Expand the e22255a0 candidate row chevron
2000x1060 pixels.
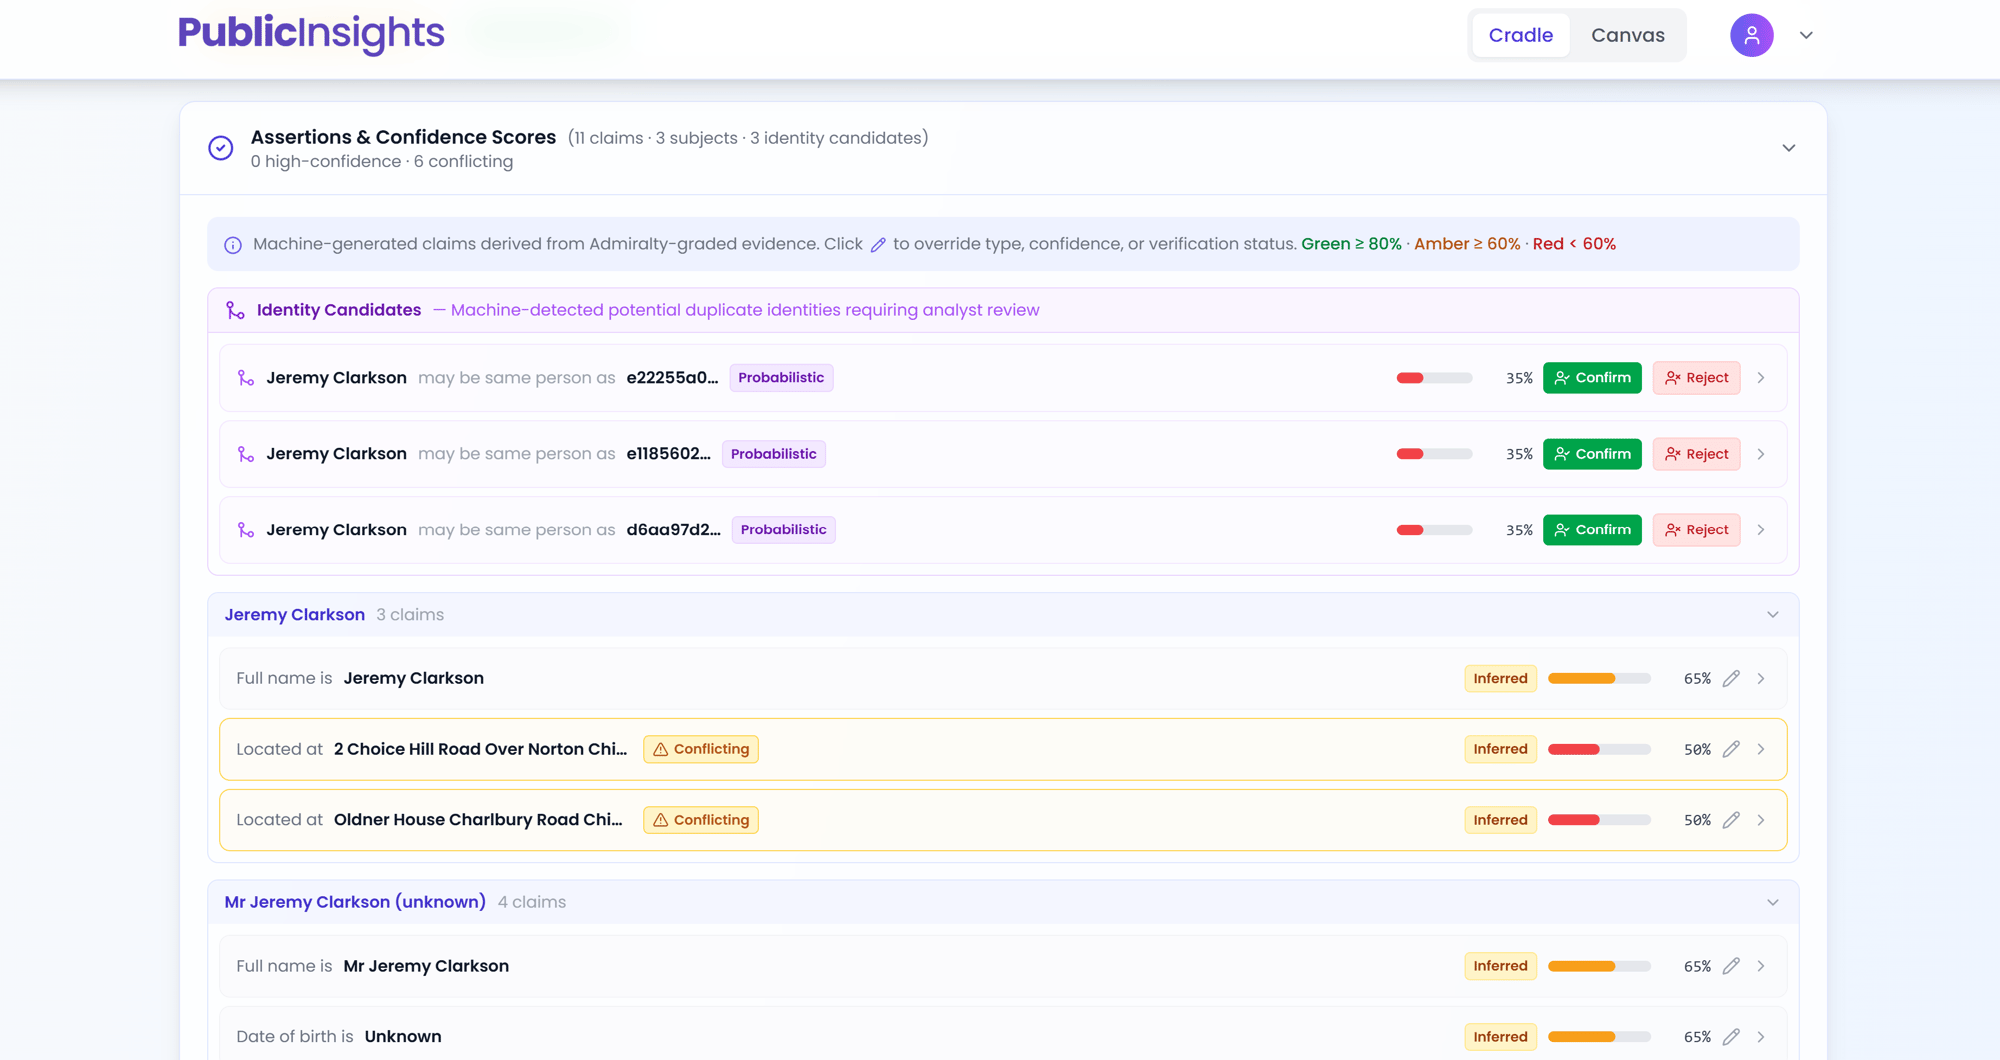(x=1761, y=378)
